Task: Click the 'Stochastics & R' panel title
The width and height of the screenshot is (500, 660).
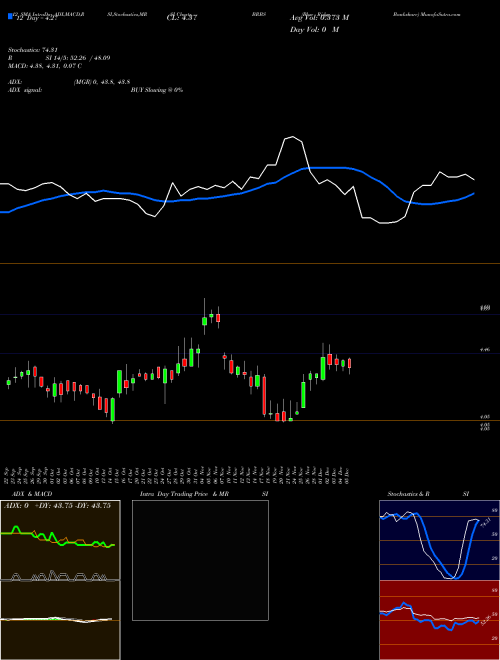Action: (x=409, y=494)
